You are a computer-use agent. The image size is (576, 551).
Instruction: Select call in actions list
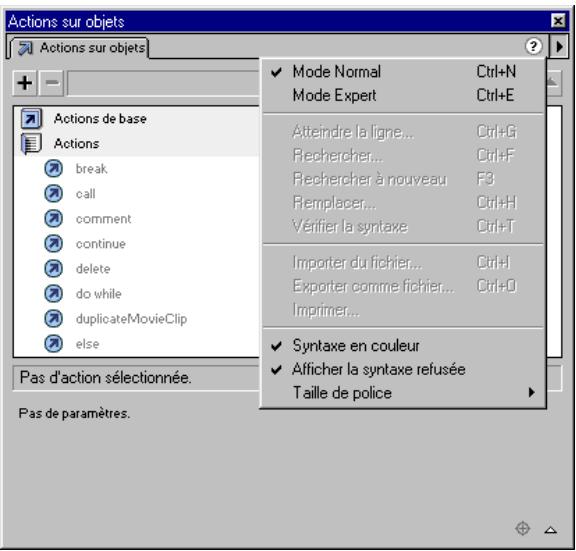click(x=86, y=194)
